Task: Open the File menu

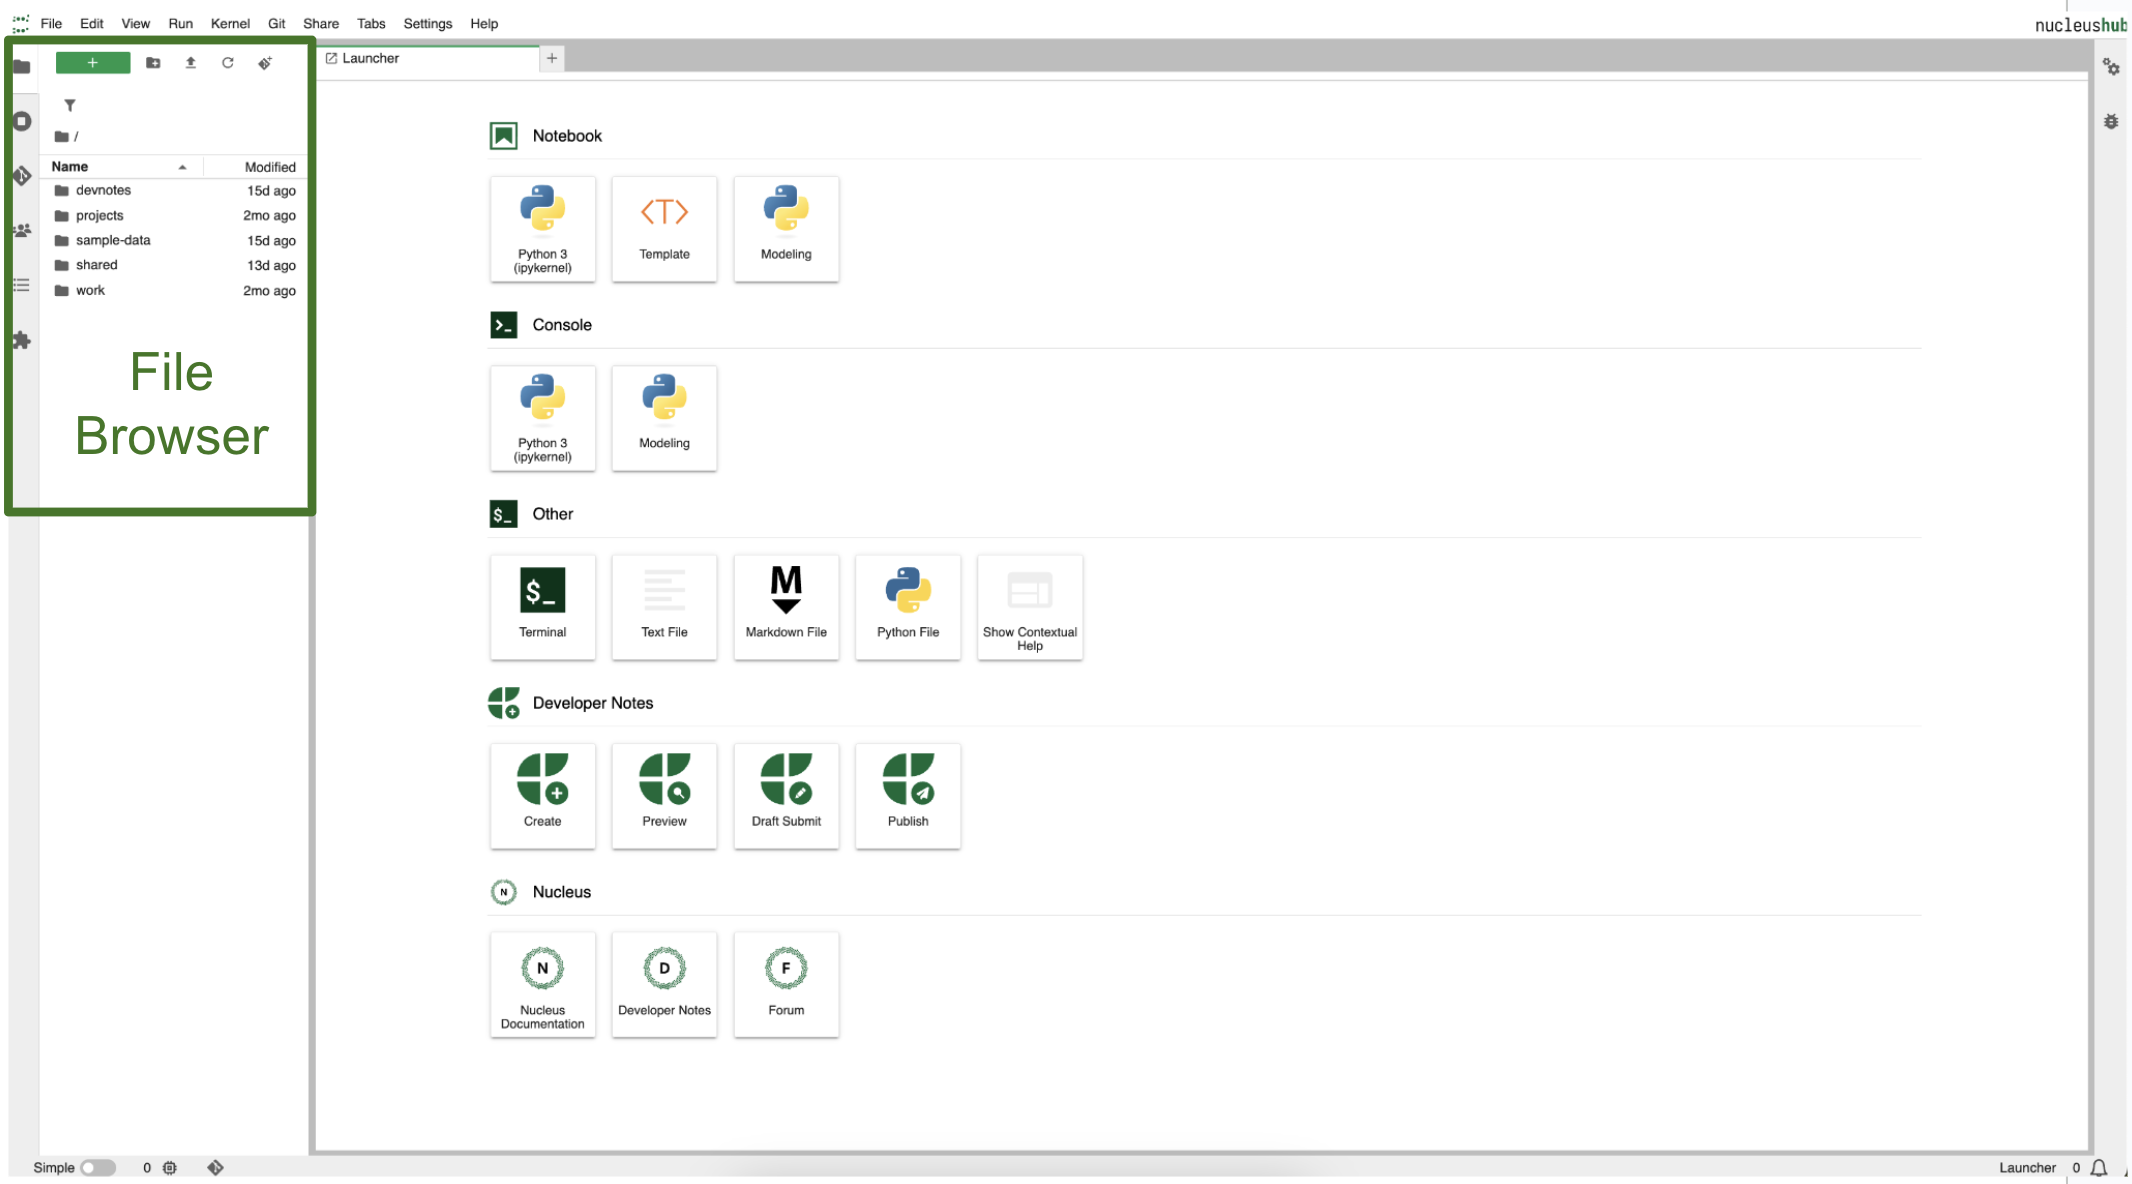Action: [51, 23]
